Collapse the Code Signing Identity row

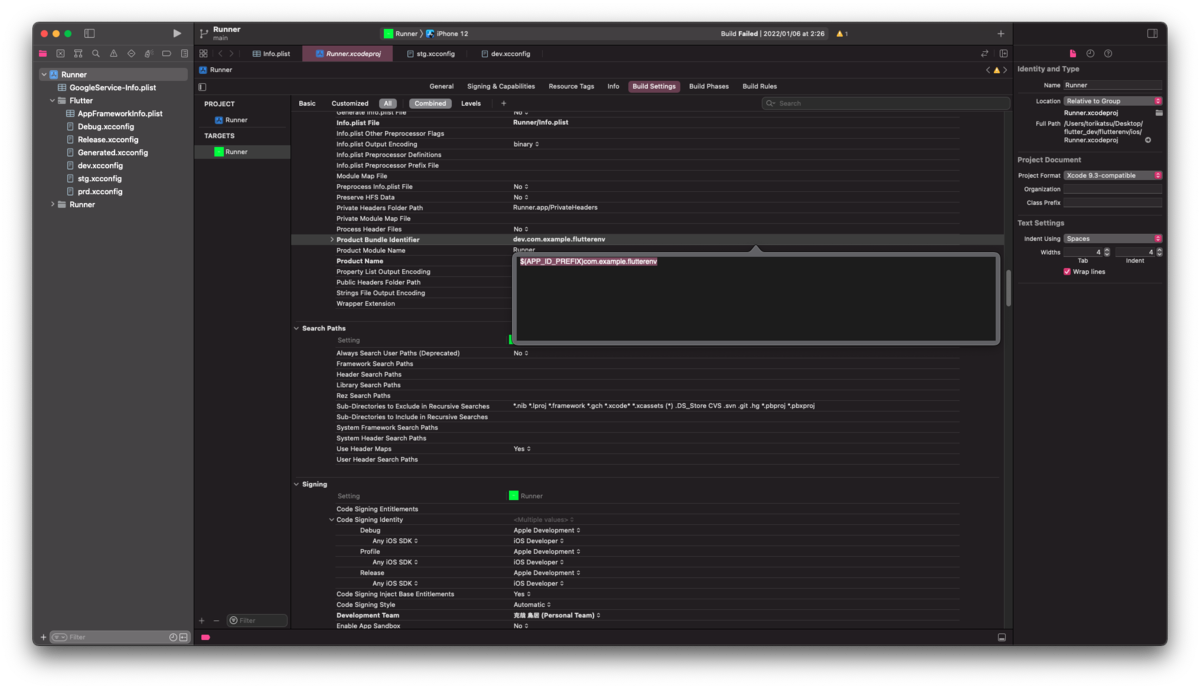point(332,520)
